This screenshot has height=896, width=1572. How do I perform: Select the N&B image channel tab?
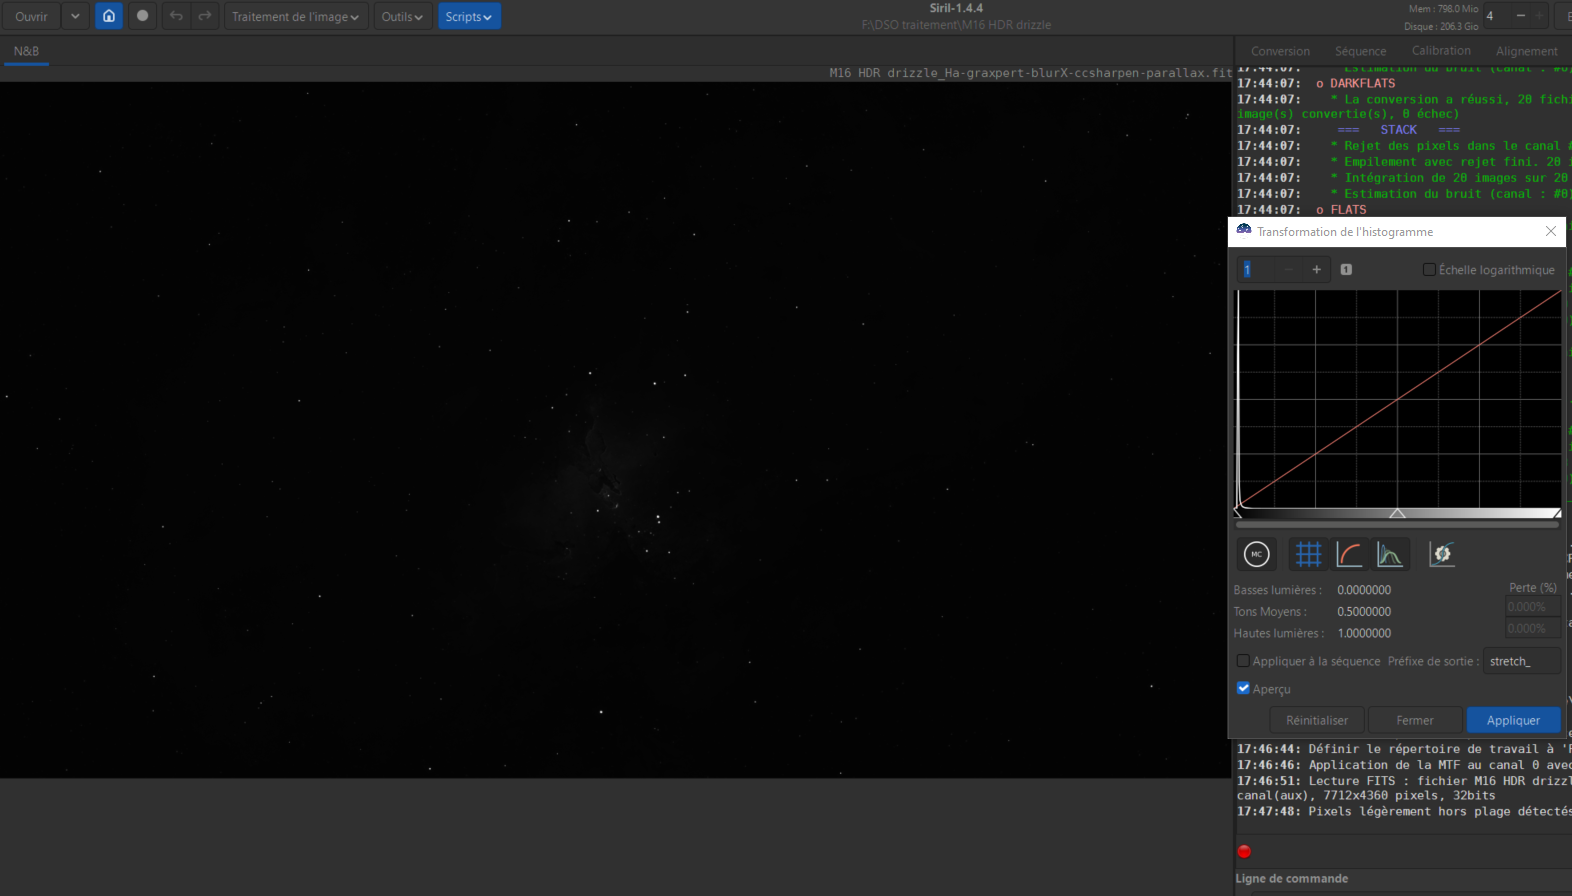click(26, 51)
